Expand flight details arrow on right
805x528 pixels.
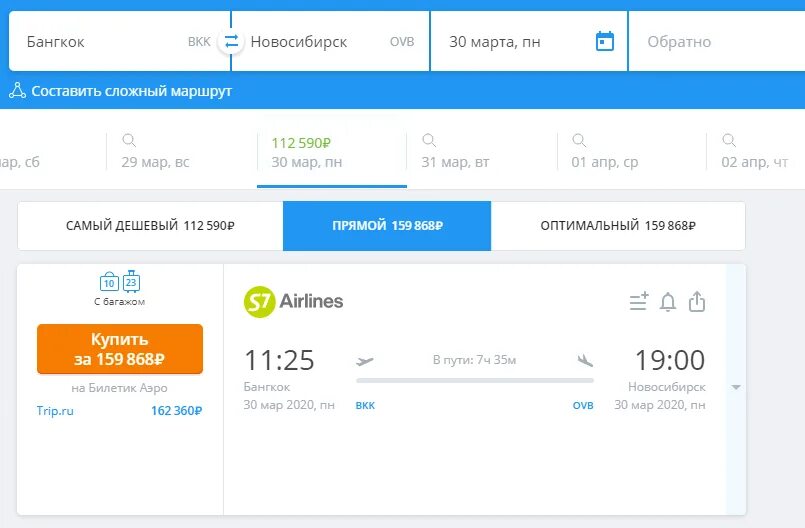pos(736,387)
